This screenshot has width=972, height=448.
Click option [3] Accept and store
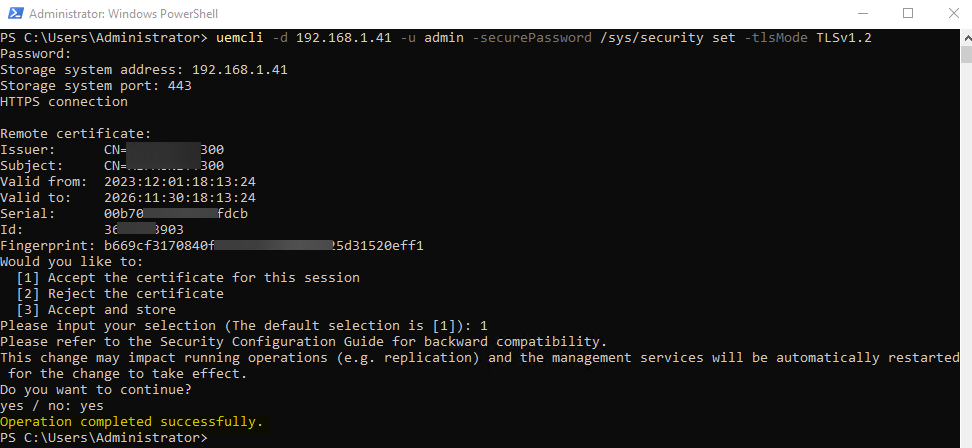[x=96, y=310]
